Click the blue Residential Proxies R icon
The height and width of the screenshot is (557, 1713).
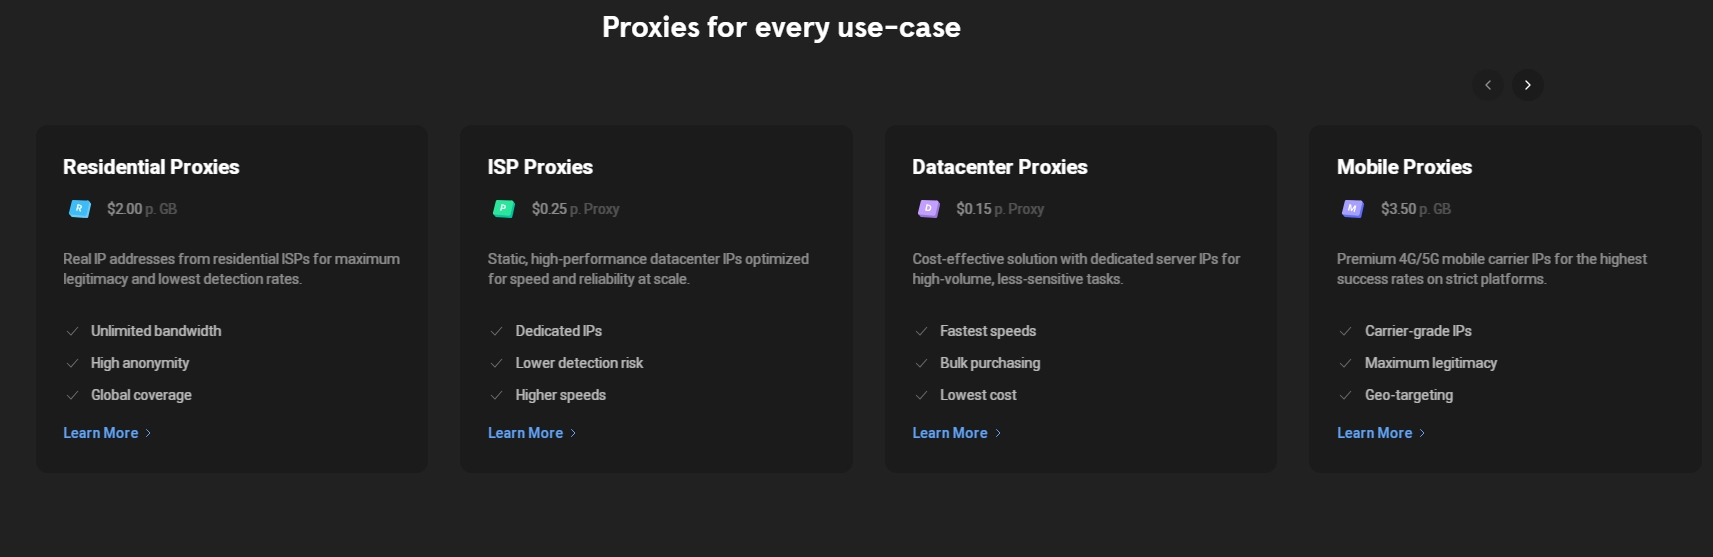80,208
